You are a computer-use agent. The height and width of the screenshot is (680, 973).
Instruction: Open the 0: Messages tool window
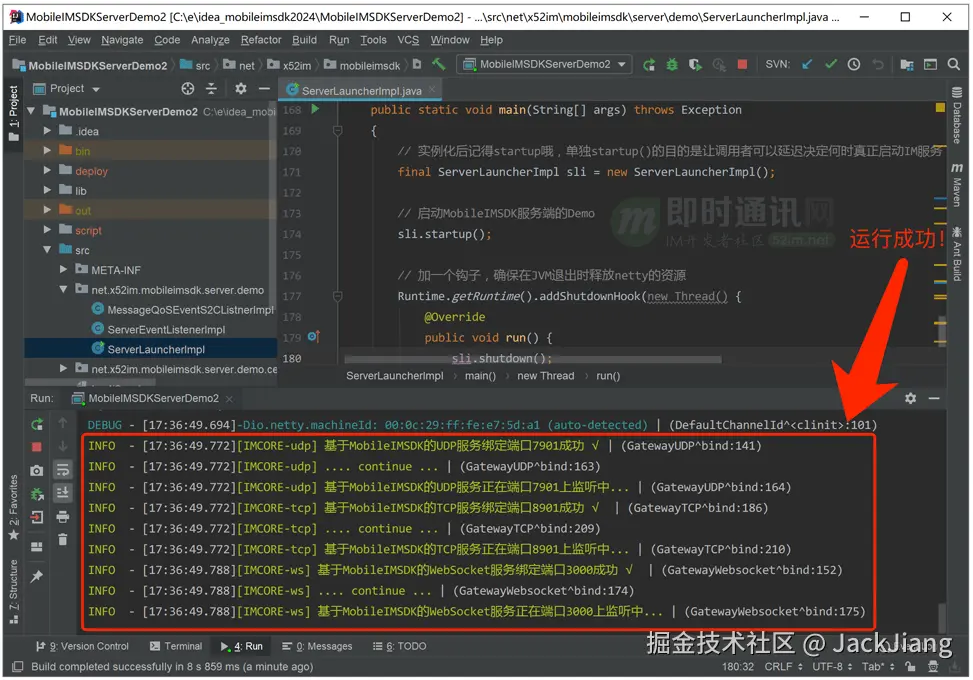tap(317, 646)
